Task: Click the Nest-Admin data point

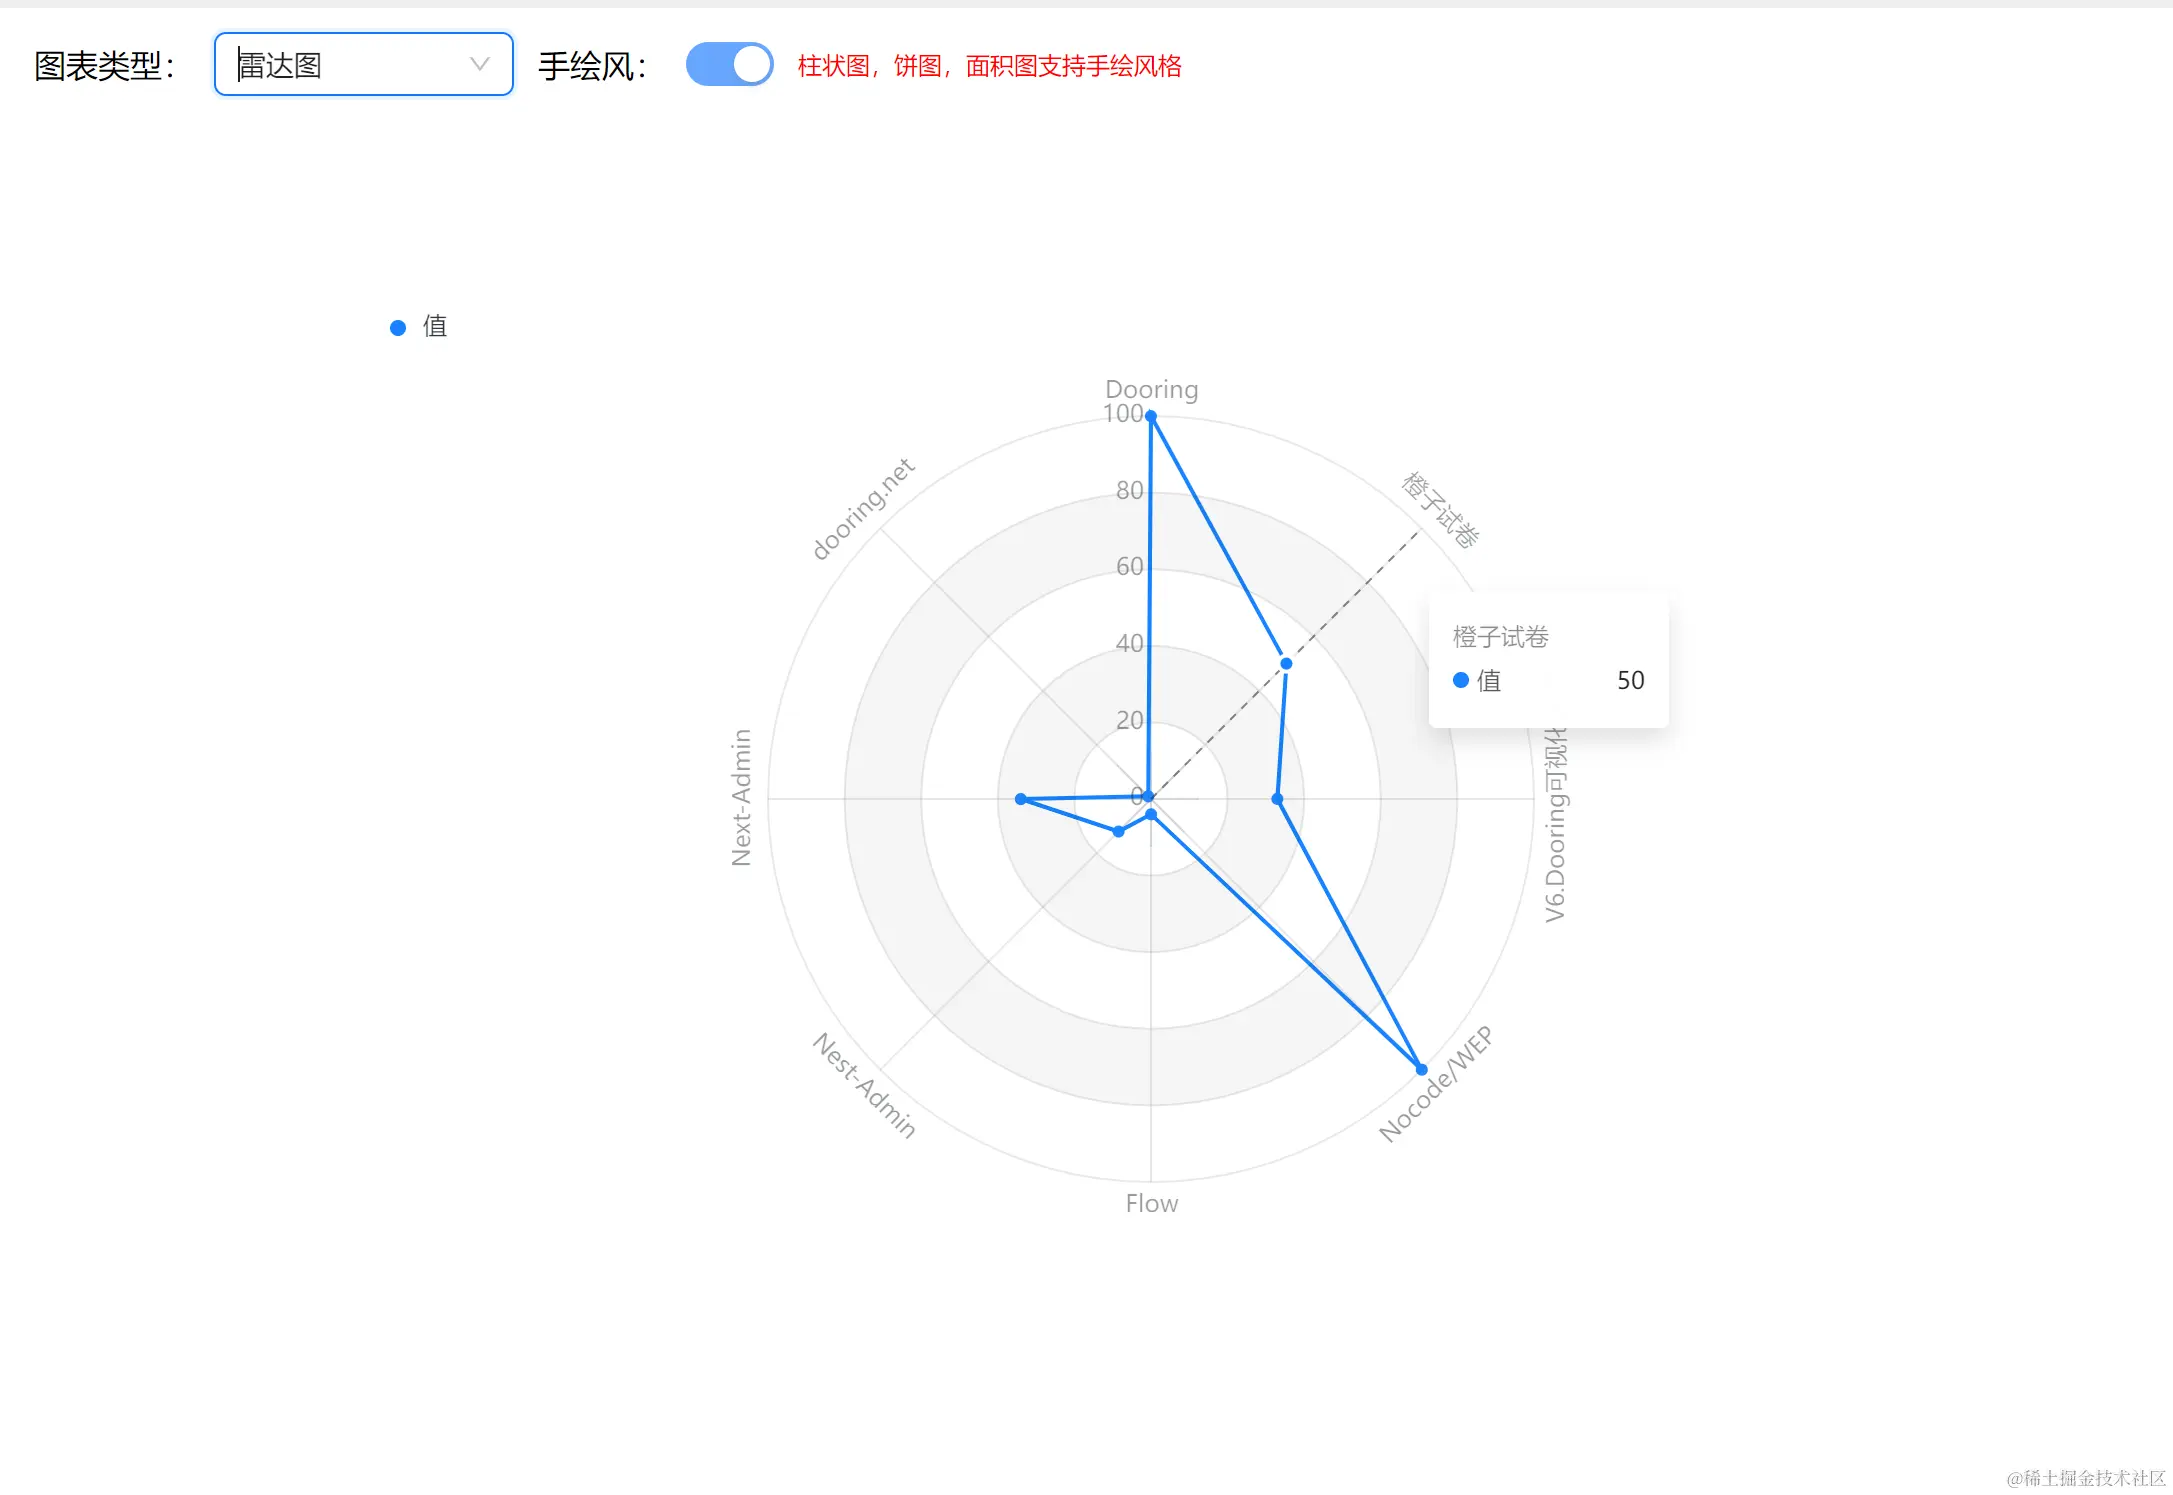Action: [x=1119, y=831]
